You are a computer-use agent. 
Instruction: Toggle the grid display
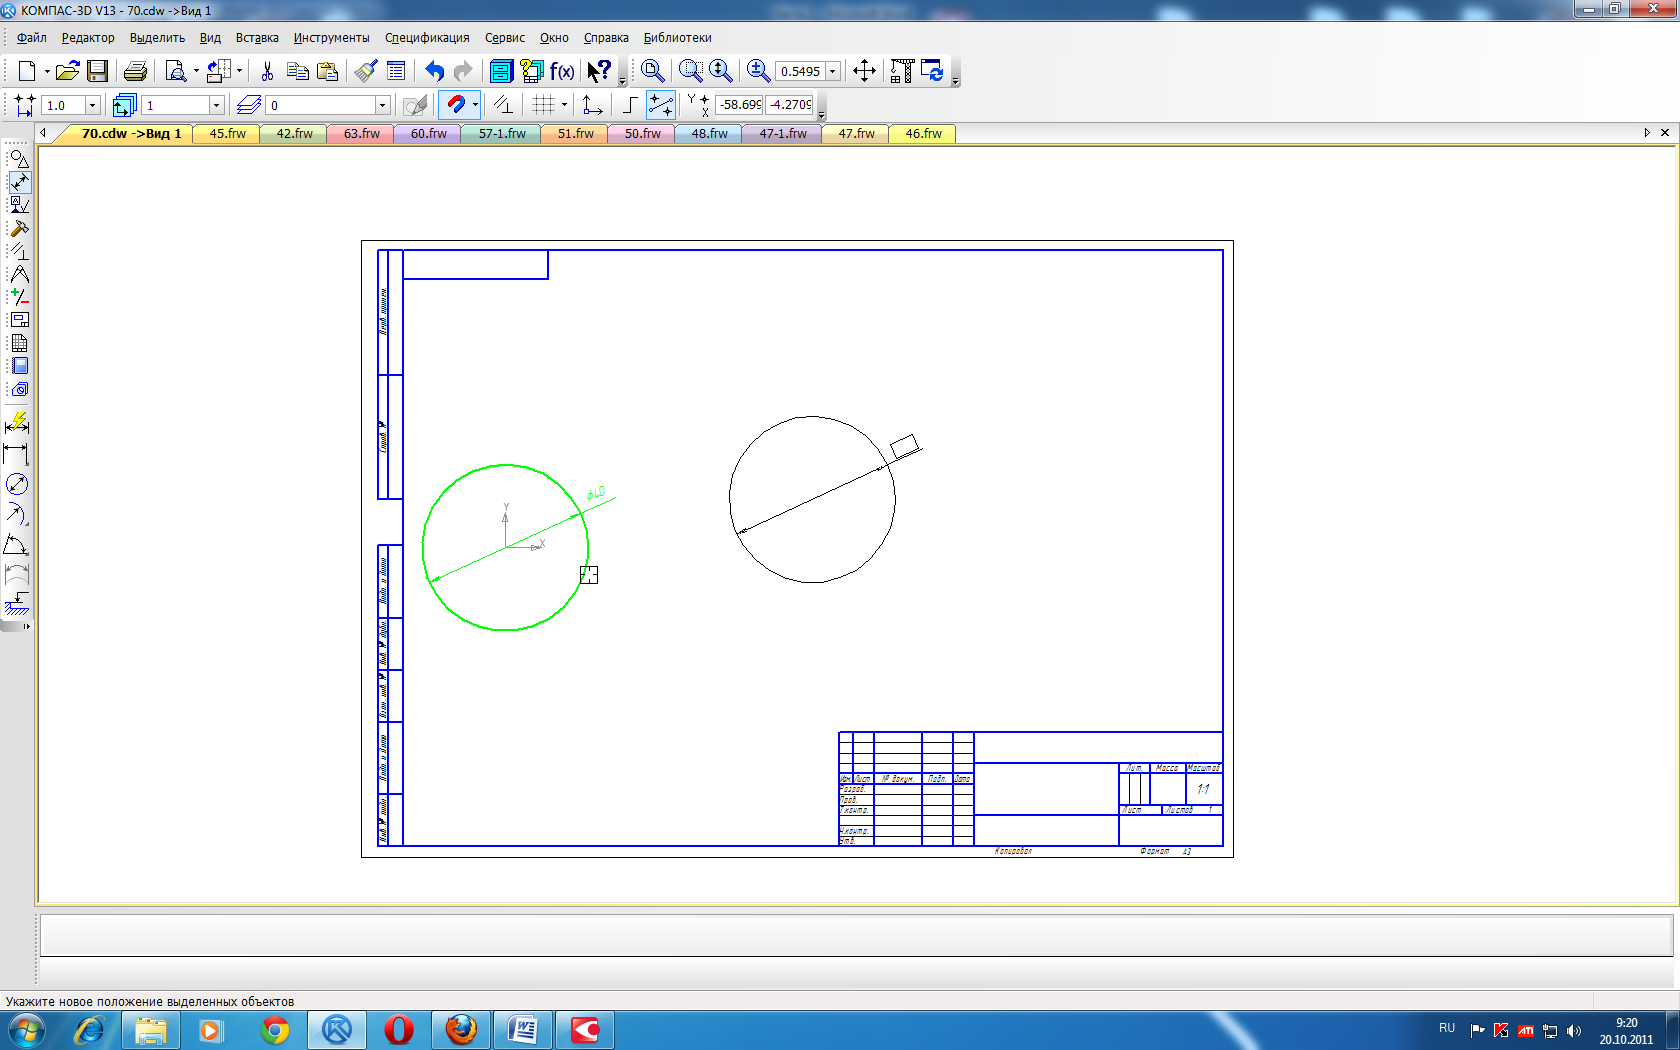(x=543, y=104)
